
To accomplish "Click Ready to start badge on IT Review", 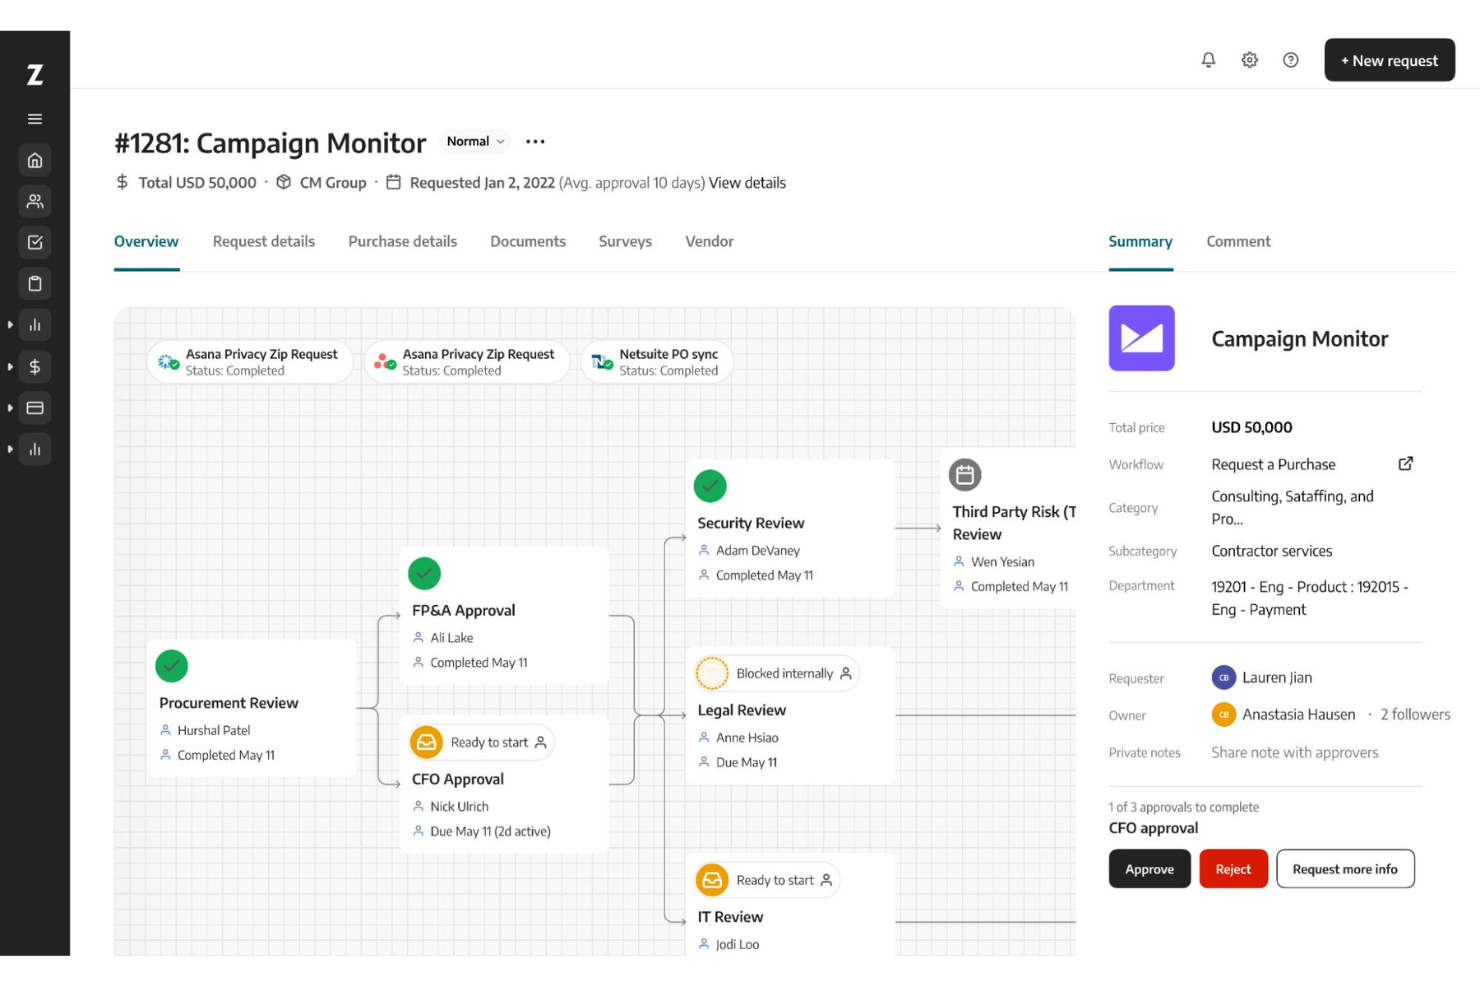I will [766, 880].
